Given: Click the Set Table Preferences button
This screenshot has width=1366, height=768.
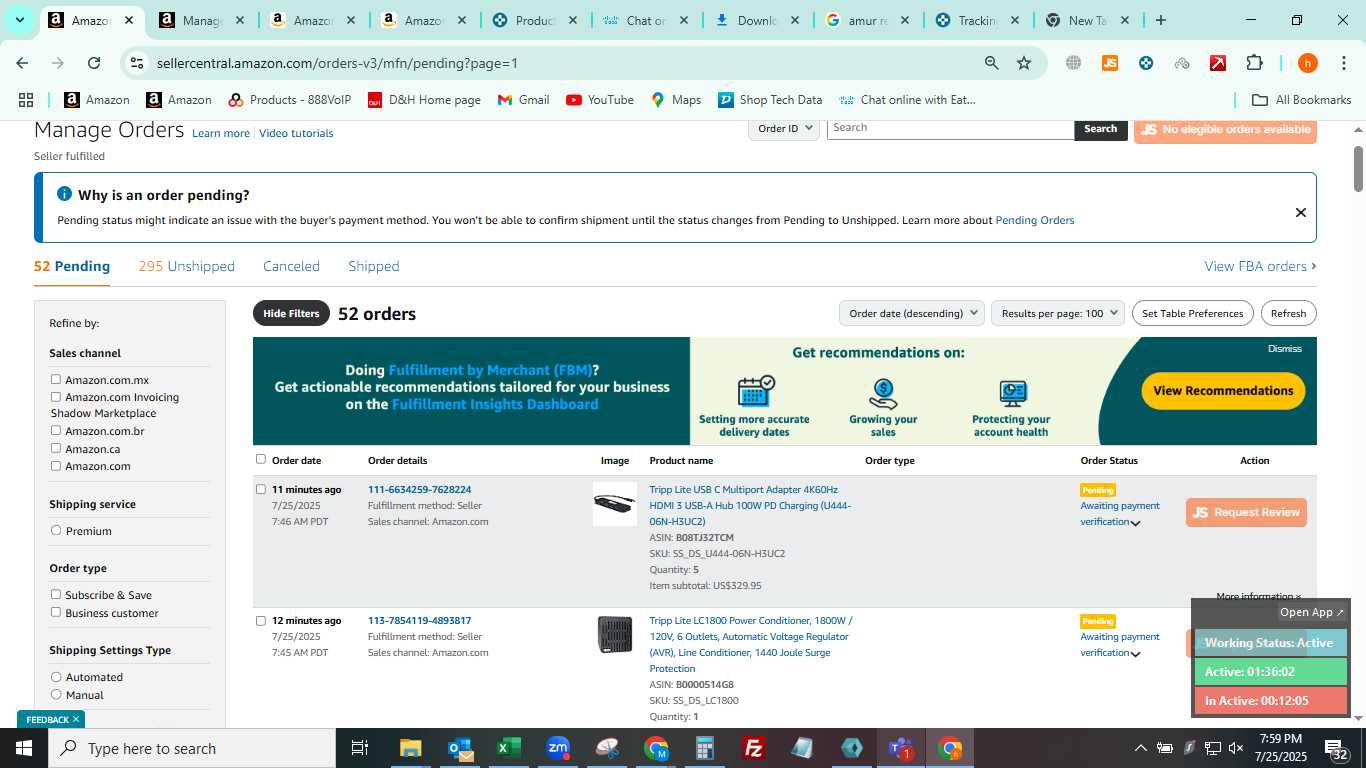Looking at the screenshot, I should click(x=1192, y=313).
